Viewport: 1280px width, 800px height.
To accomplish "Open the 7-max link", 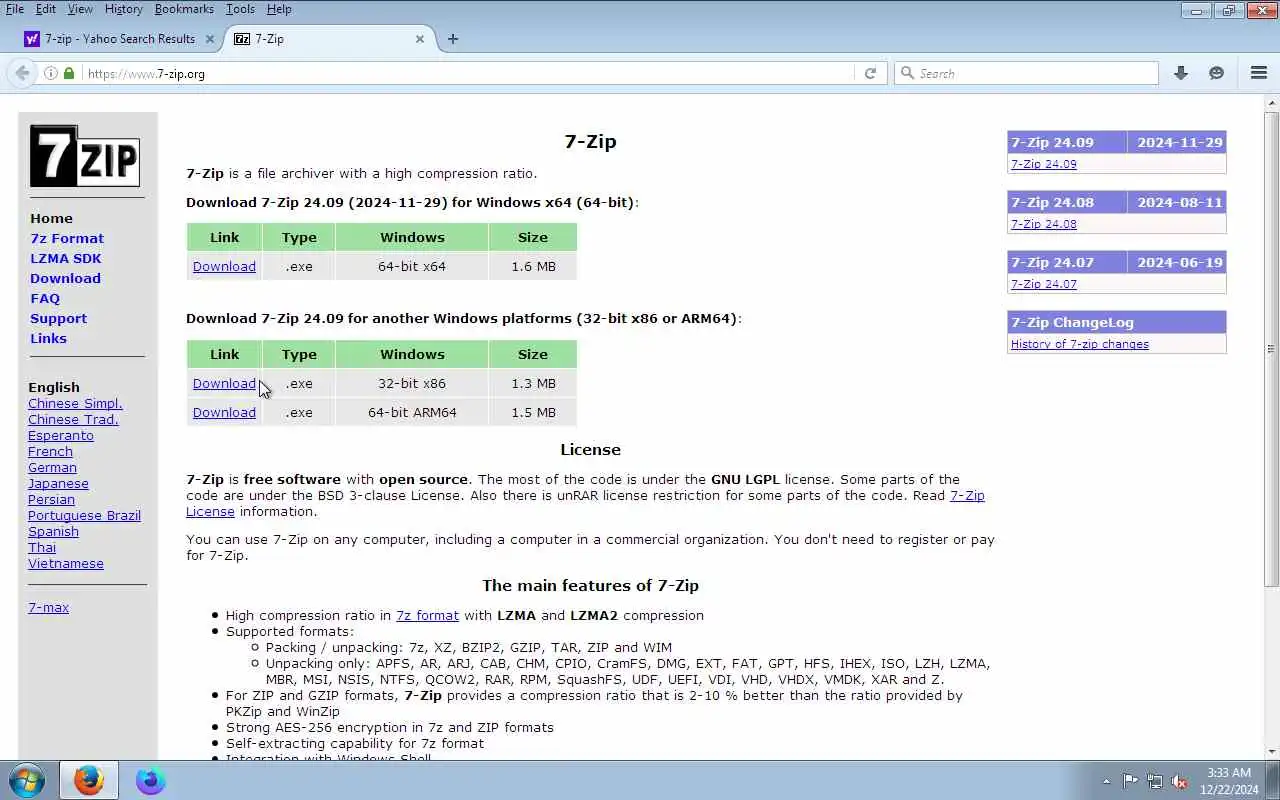I will pos(48,608).
